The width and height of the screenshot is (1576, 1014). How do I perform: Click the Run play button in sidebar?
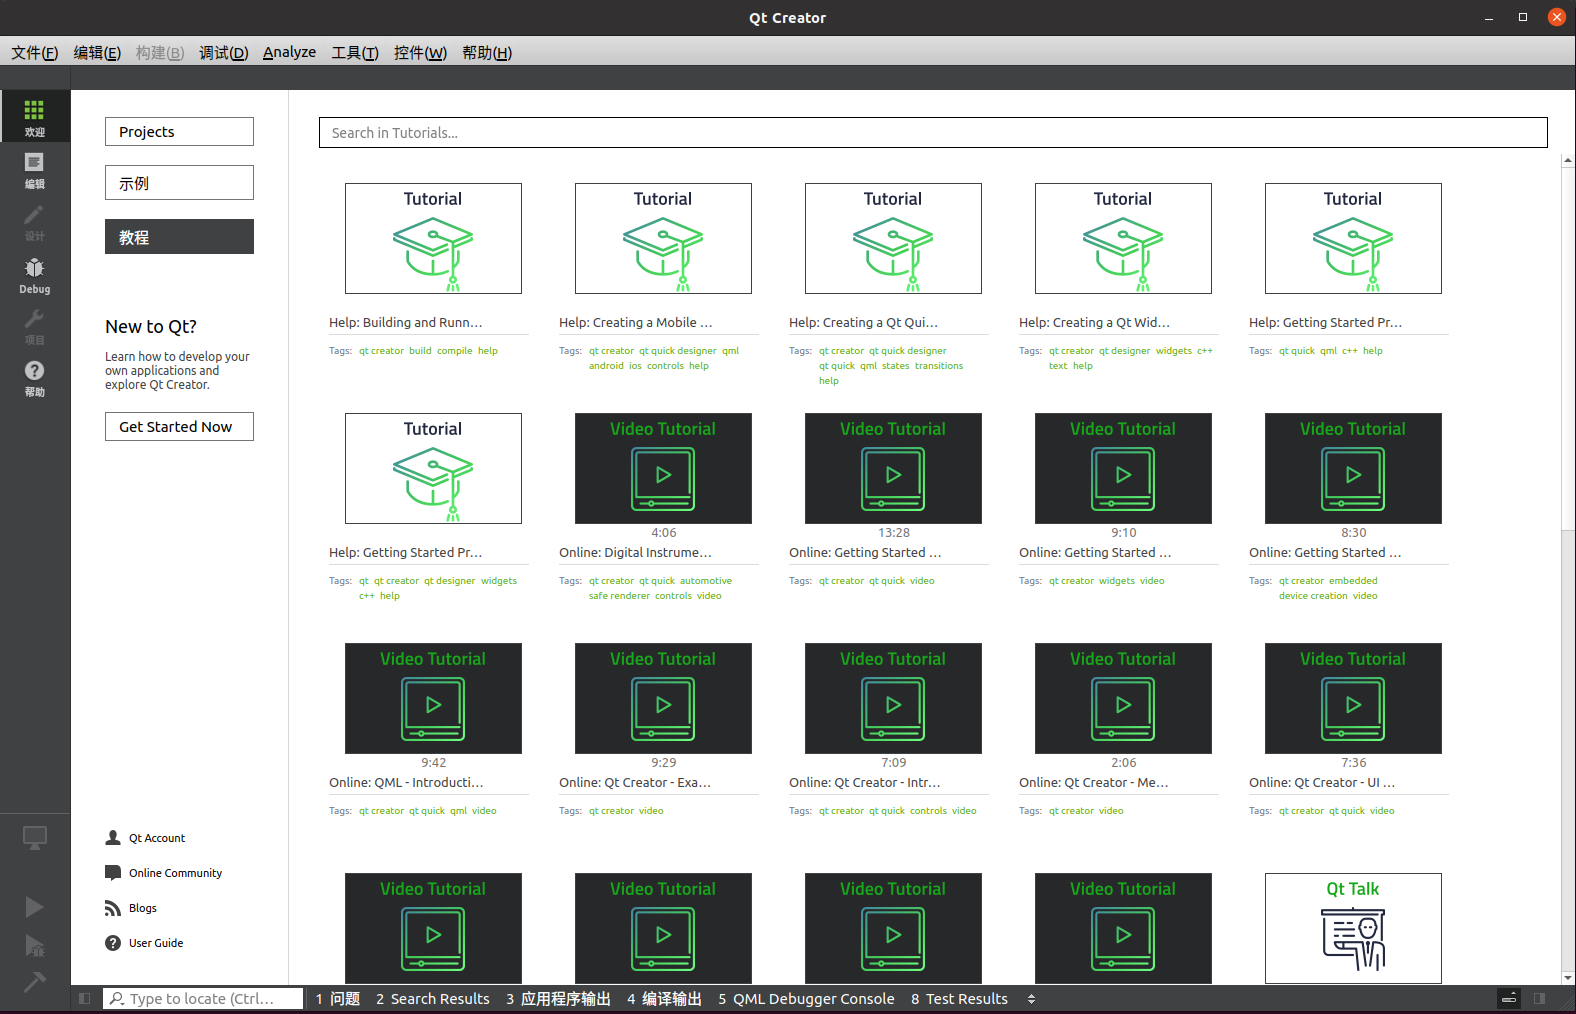point(35,907)
